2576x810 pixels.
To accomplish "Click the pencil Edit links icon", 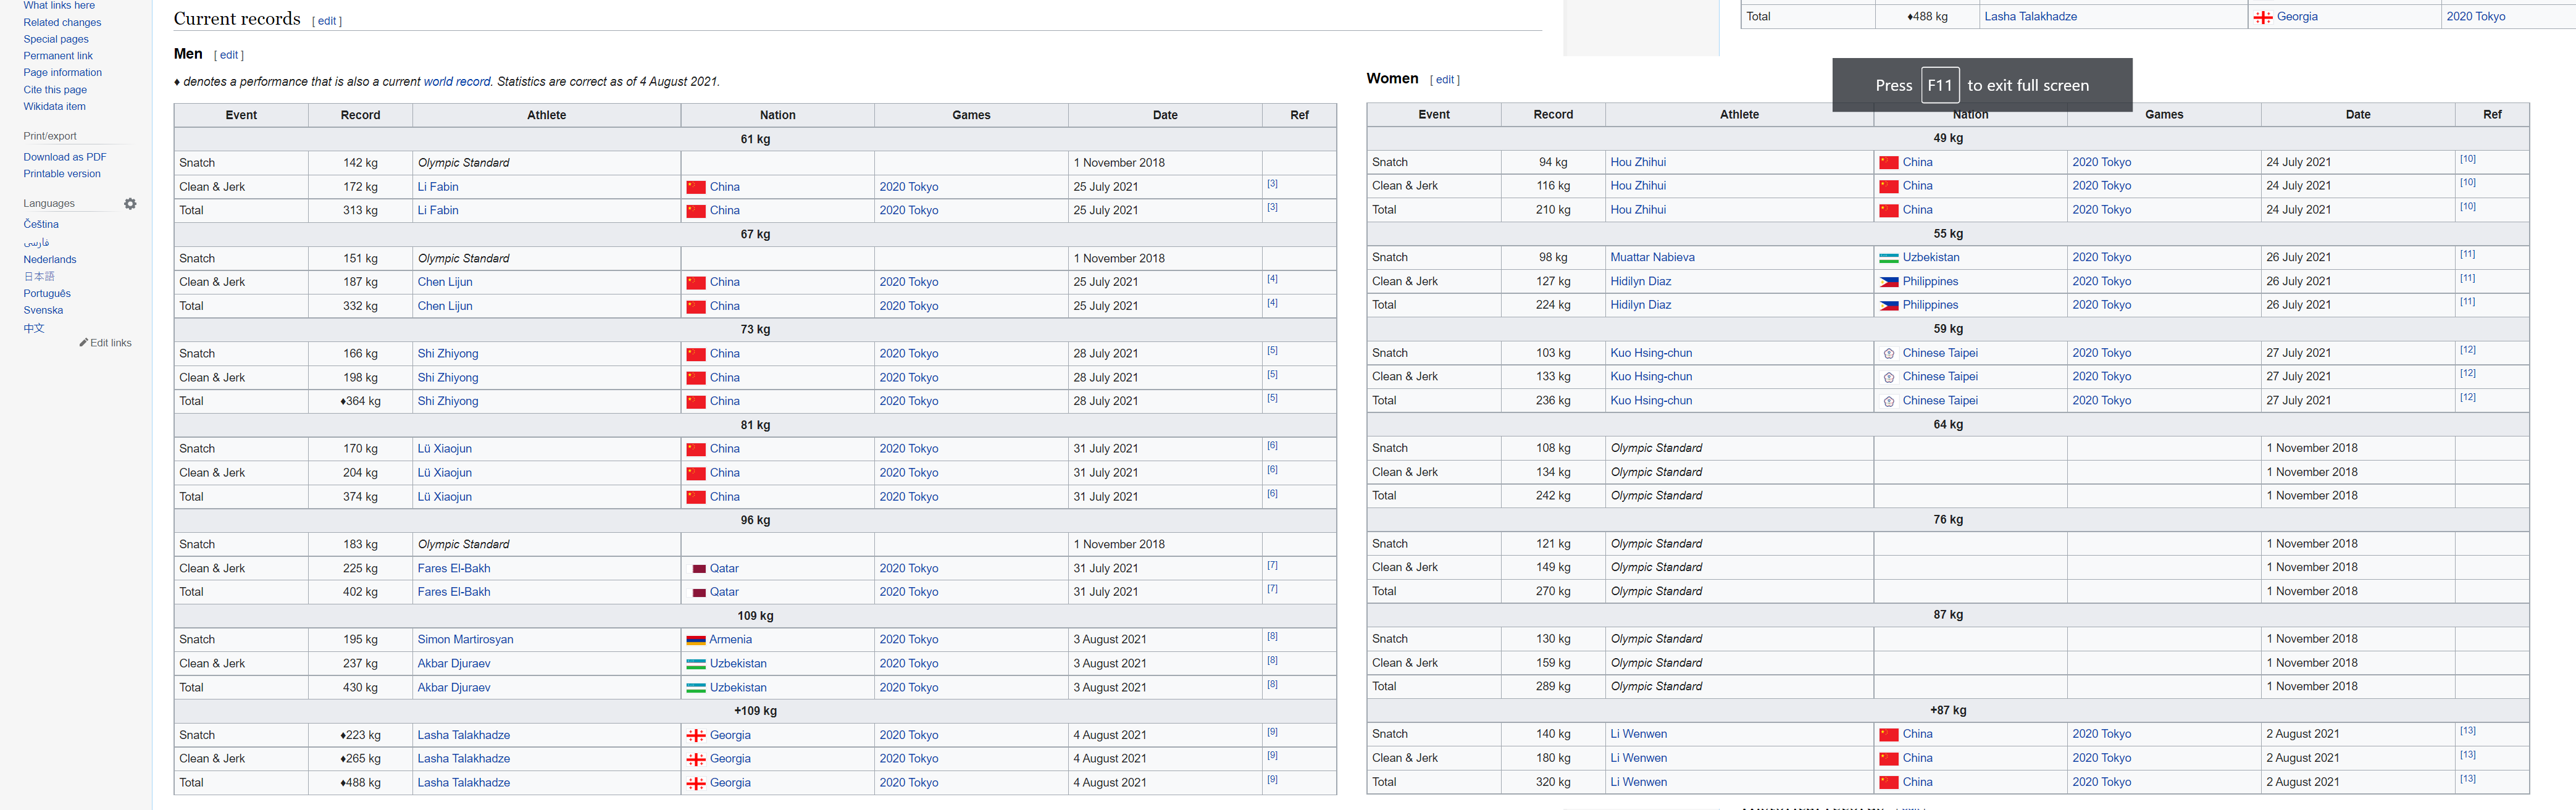I will pyautogui.click(x=84, y=343).
